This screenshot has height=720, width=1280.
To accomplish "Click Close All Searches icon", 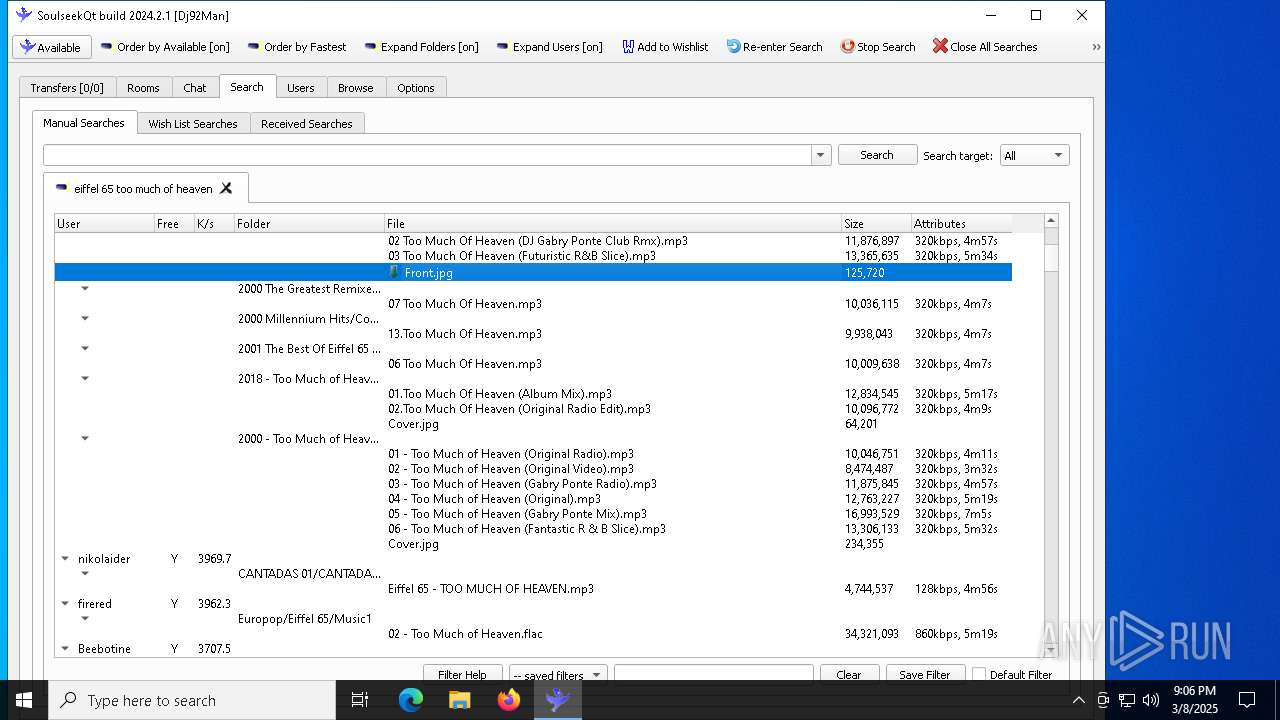I will coord(940,47).
